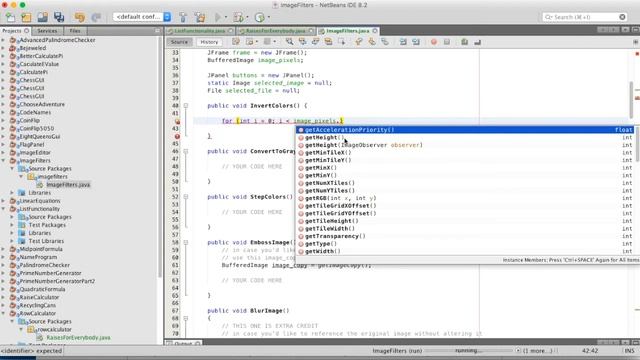Click the Run Project play icon
640x360 pixels.
[x=218, y=17]
